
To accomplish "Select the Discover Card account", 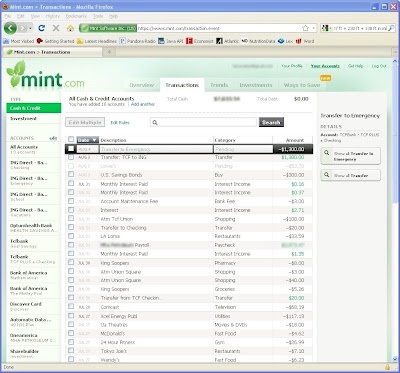I will tap(34, 306).
